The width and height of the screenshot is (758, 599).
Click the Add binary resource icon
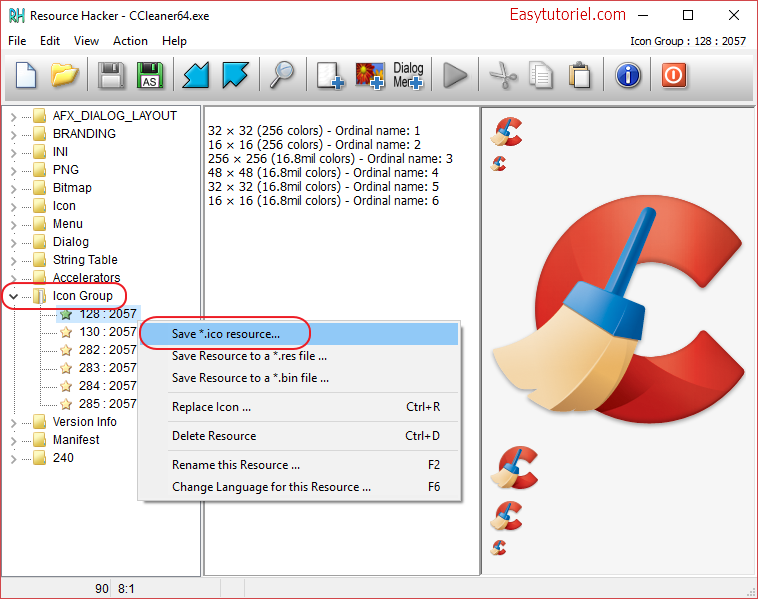330,75
